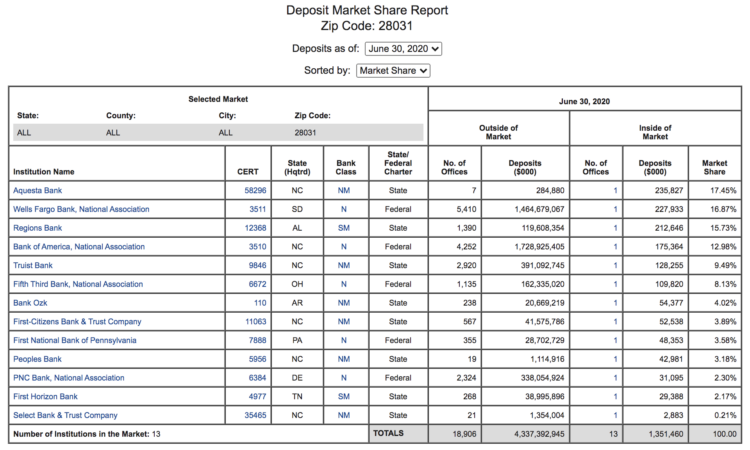Open the 'Sorted by' Market Share dropdown

pyautogui.click(x=393, y=71)
